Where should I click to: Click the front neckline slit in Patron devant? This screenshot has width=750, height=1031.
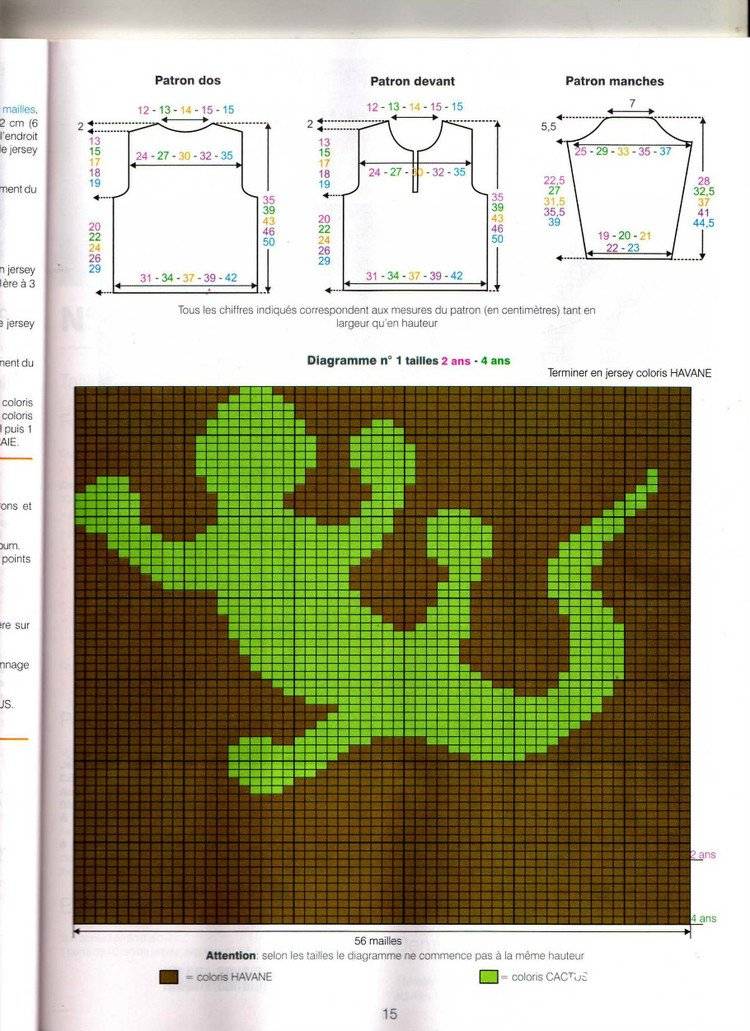point(415,172)
